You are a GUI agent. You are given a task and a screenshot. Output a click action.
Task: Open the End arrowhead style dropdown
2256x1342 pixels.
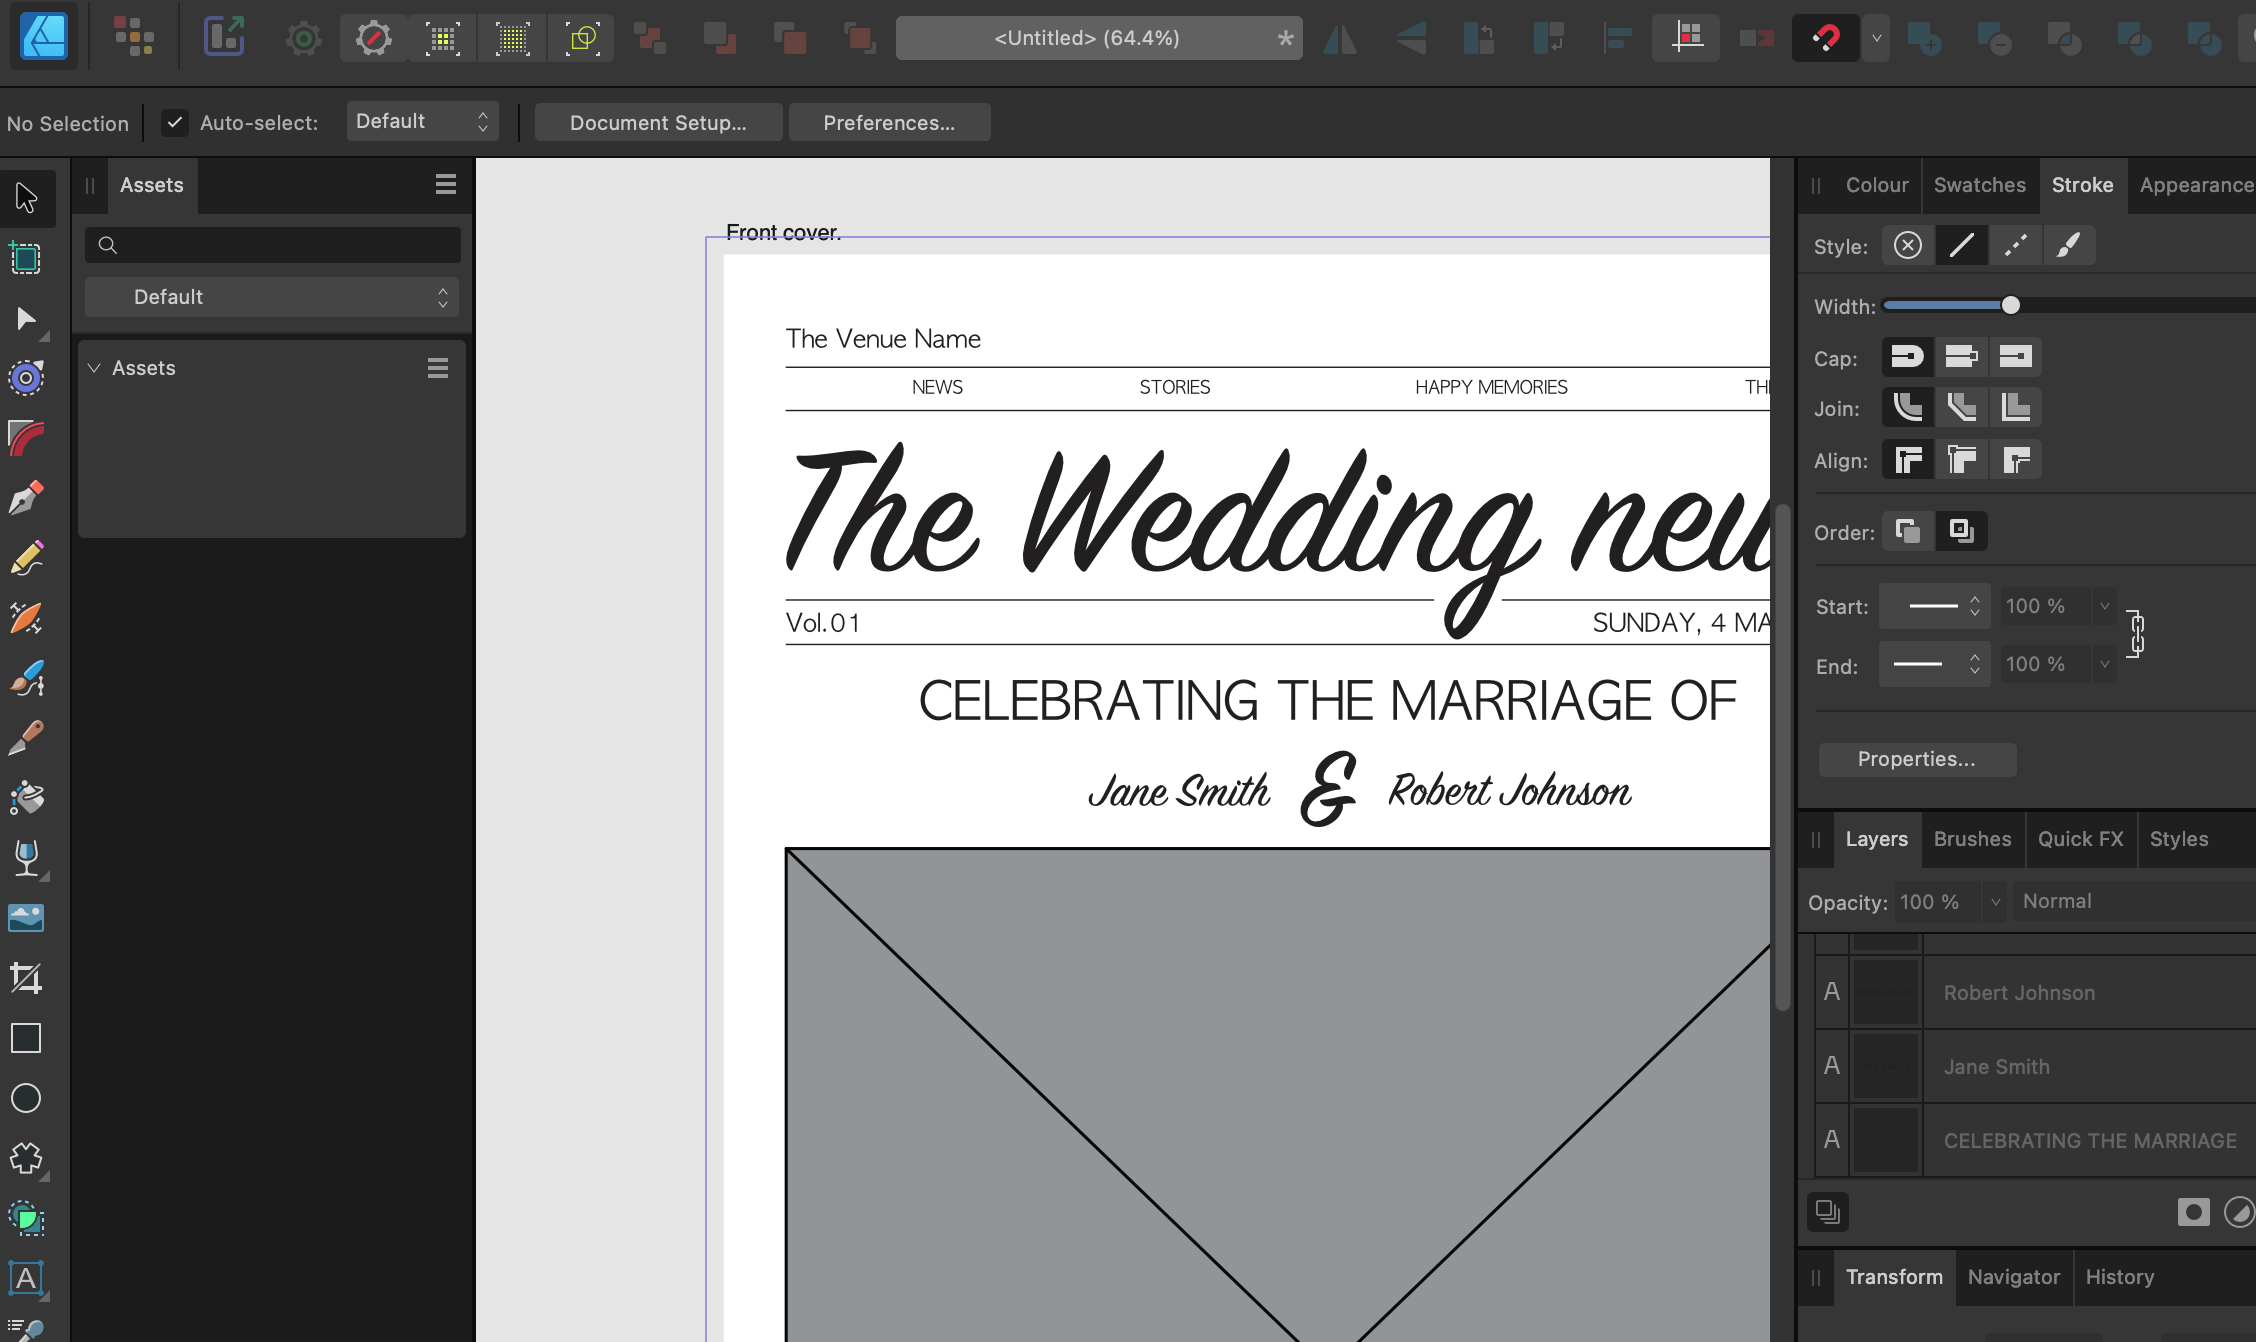1934,664
